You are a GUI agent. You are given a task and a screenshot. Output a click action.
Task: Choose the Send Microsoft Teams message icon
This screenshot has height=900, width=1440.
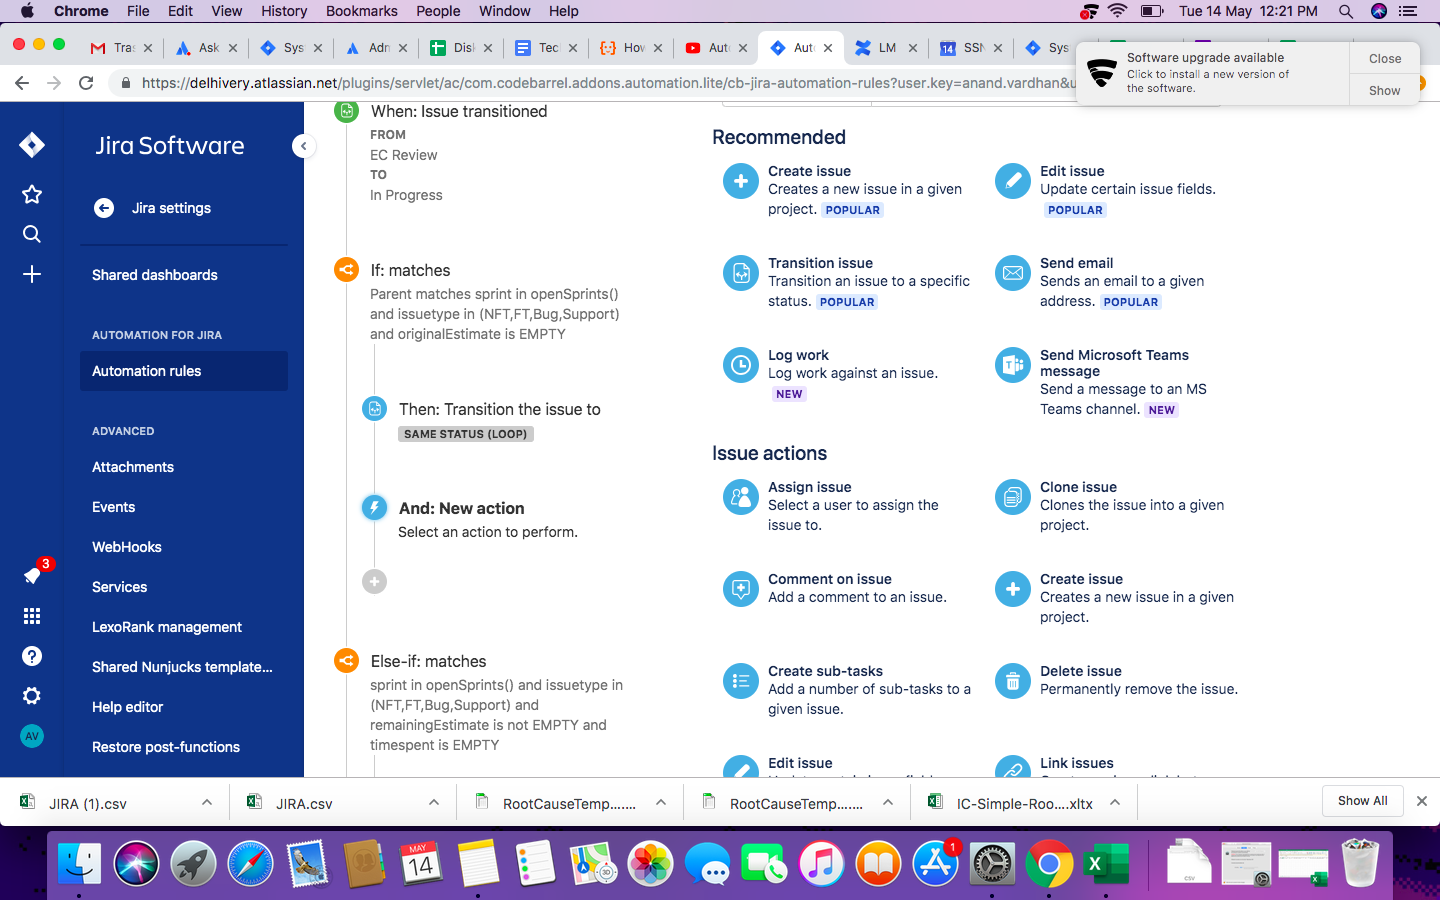coord(1013,365)
